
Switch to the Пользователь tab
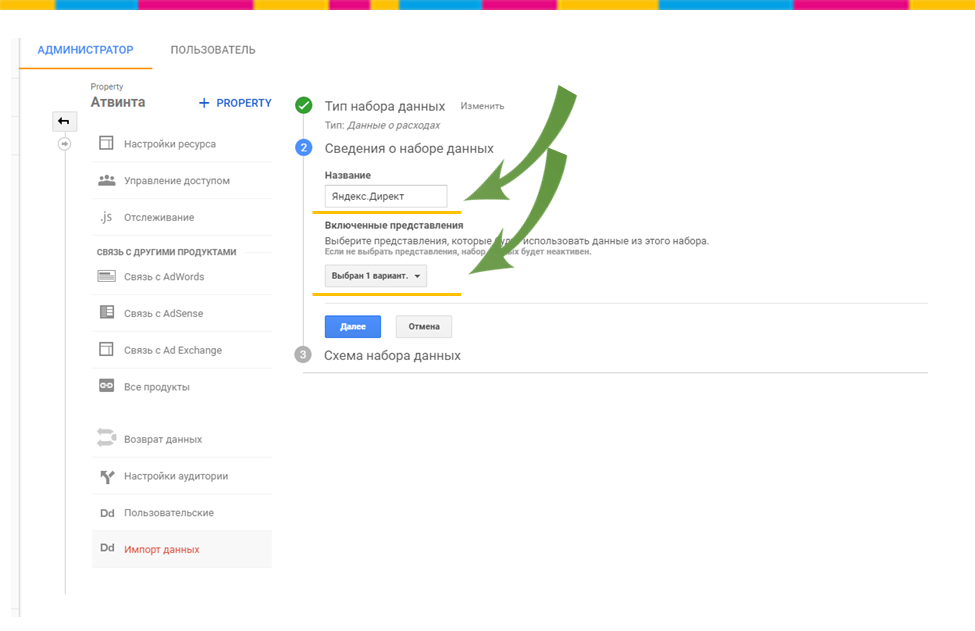coord(213,50)
